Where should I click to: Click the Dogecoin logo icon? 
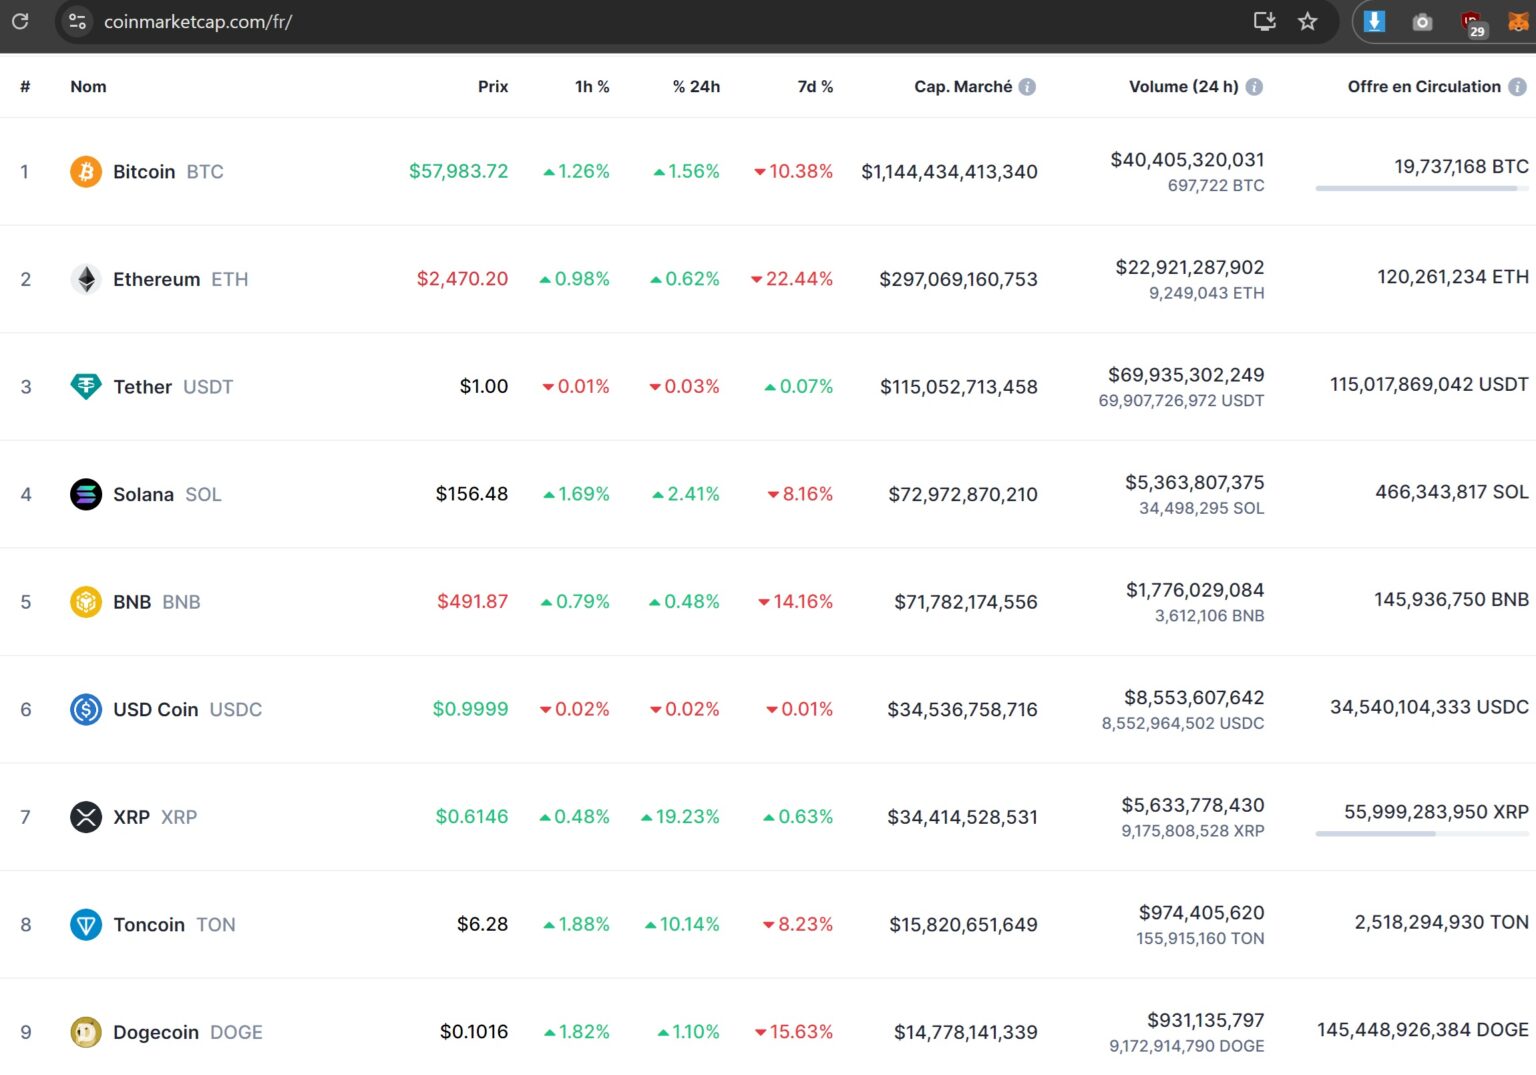86,1032
